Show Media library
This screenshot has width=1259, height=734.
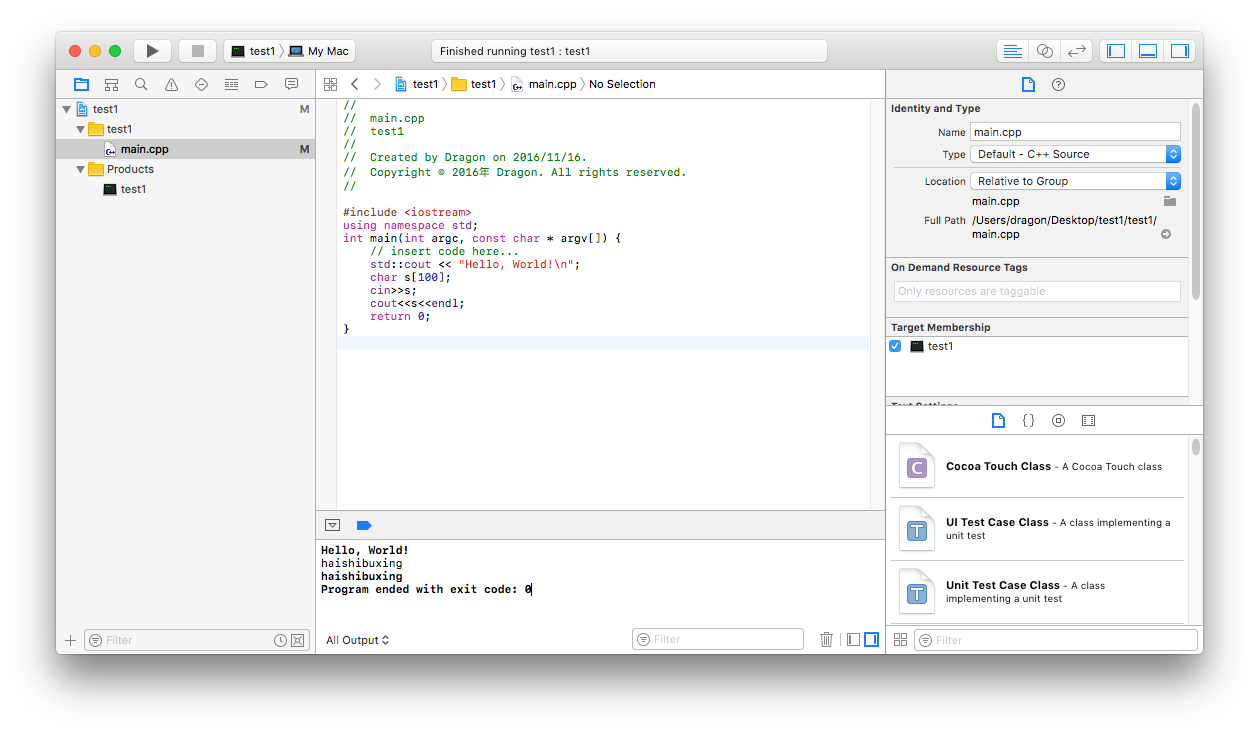pyautogui.click(x=1088, y=420)
